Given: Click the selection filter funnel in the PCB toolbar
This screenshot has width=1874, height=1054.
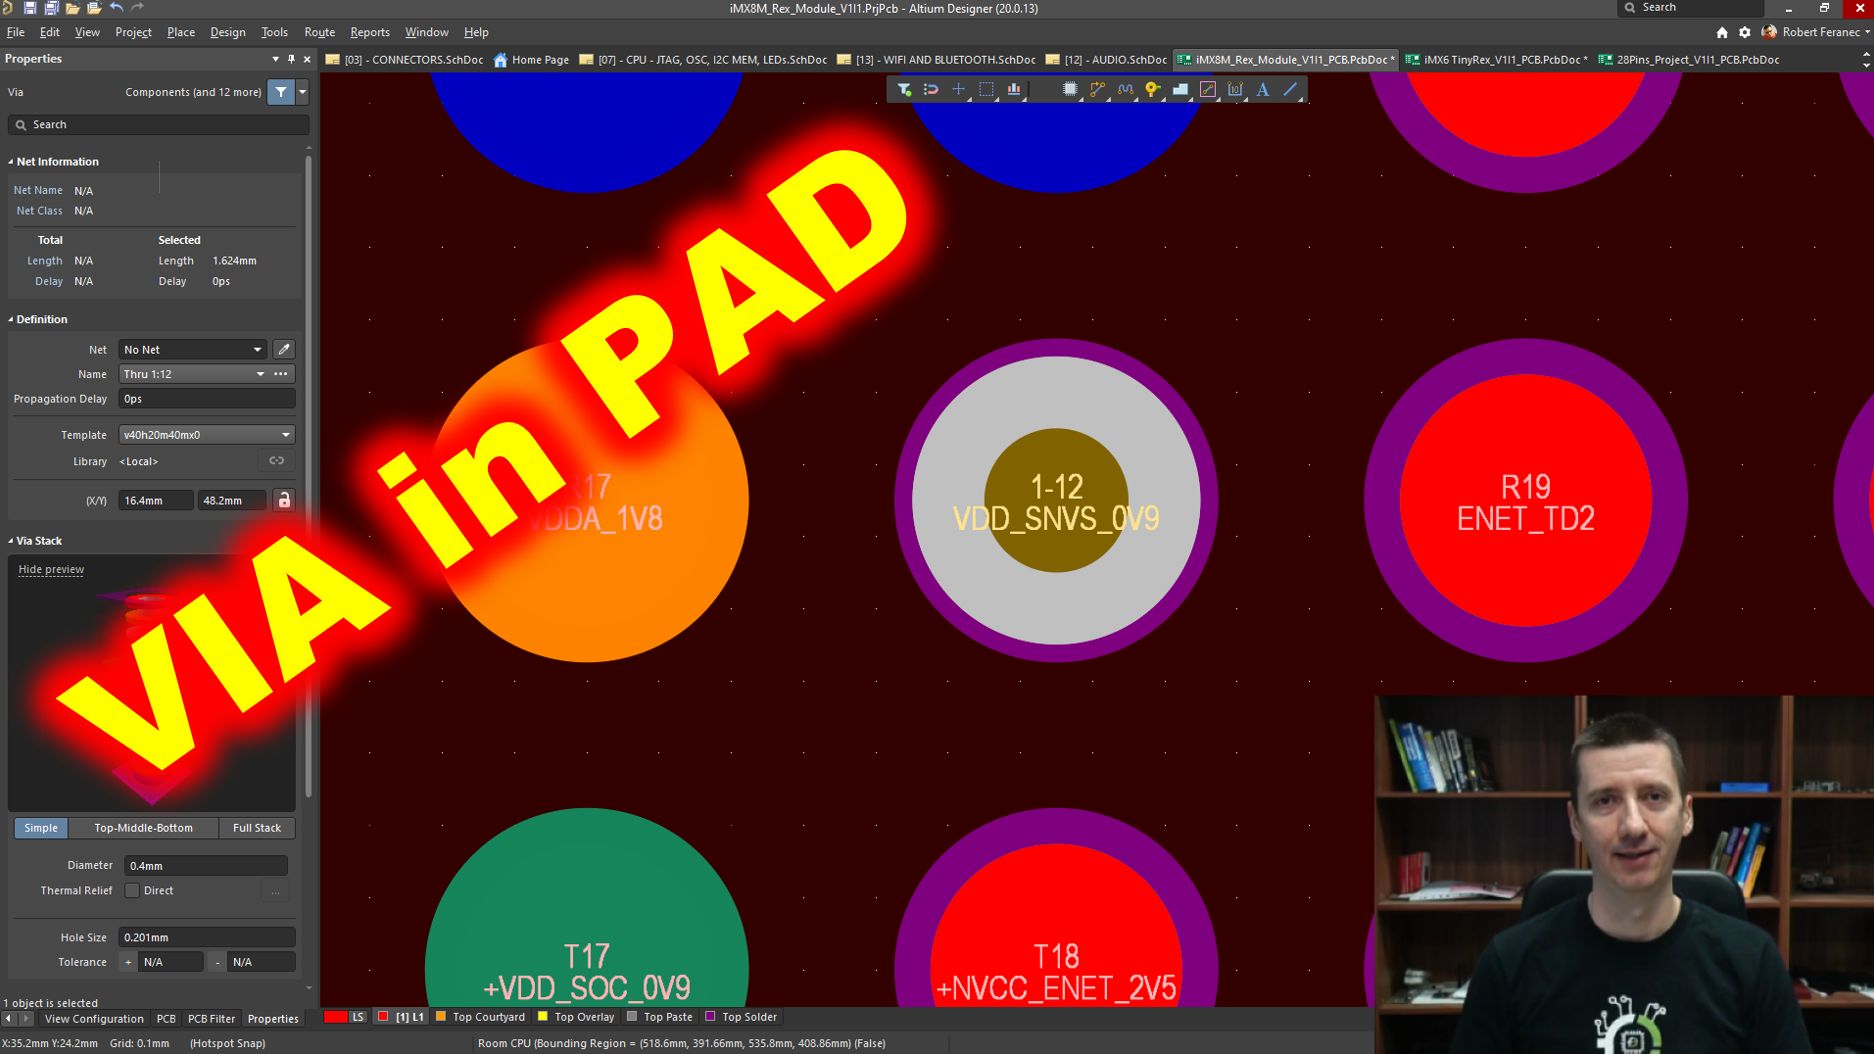Looking at the screenshot, I should (x=903, y=90).
